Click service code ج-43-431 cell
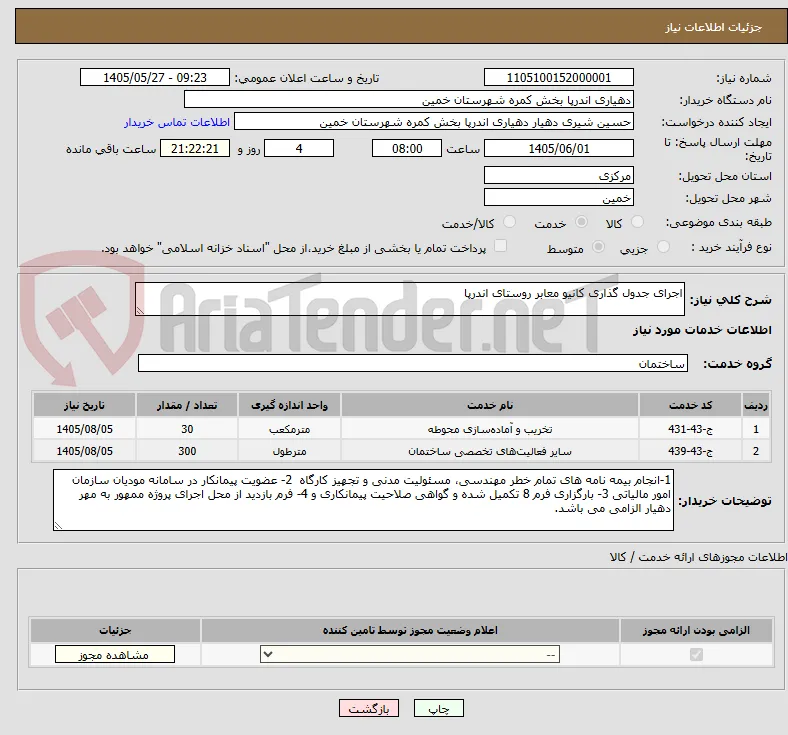 [x=691, y=429]
